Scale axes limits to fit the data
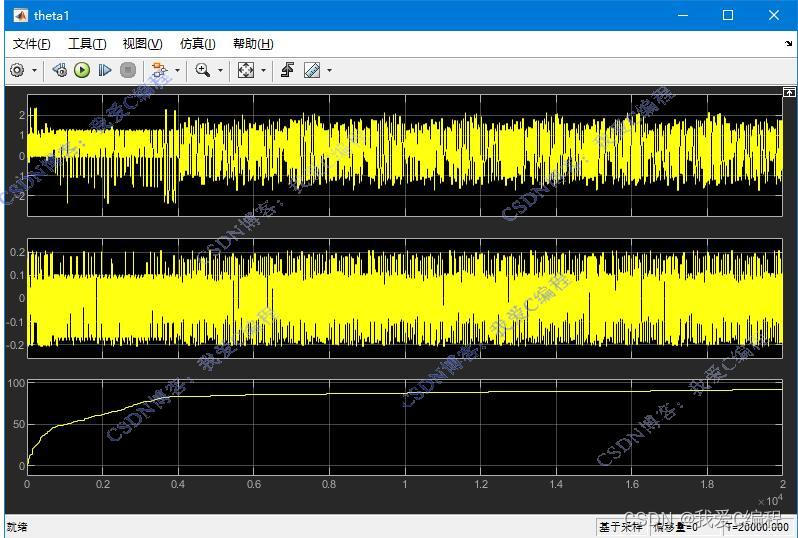The height and width of the screenshot is (538, 798). point(246,70)
